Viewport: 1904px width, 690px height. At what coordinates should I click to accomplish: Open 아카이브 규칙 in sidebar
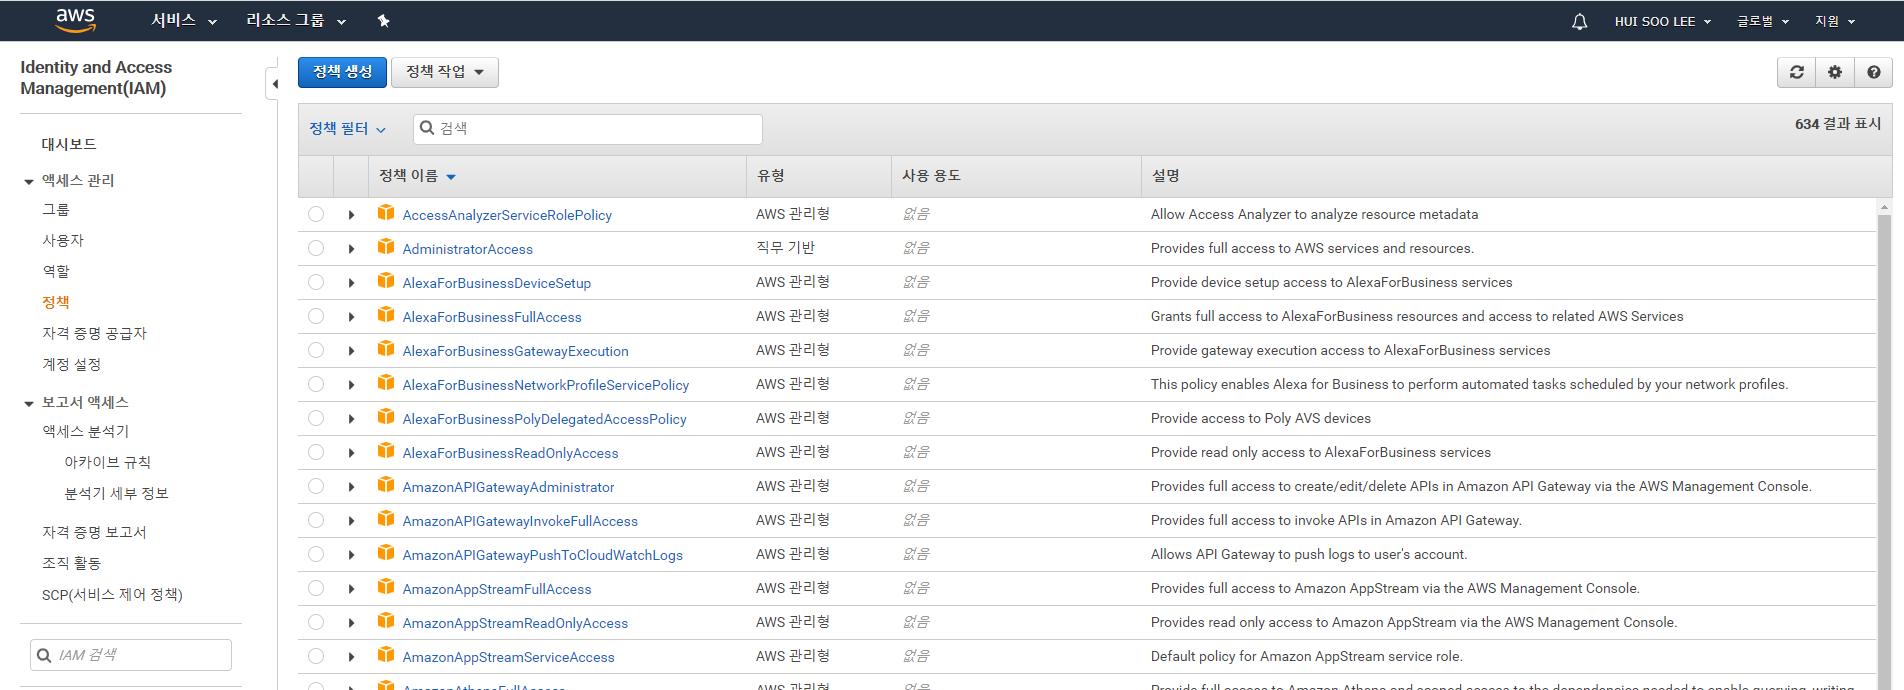107,463
